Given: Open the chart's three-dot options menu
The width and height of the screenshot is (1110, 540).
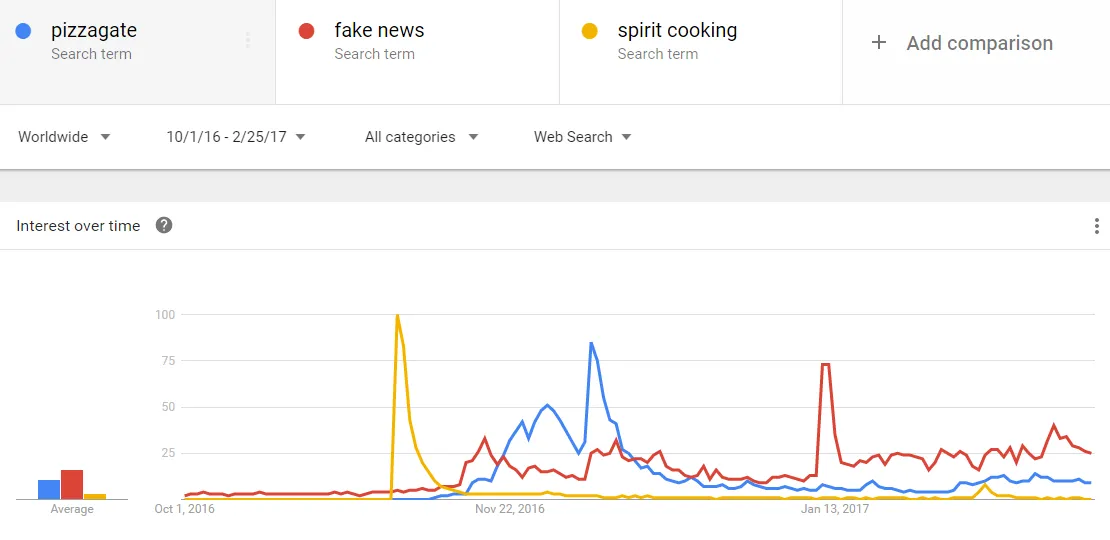Looking at the screenshot, I should (1097, 226).
